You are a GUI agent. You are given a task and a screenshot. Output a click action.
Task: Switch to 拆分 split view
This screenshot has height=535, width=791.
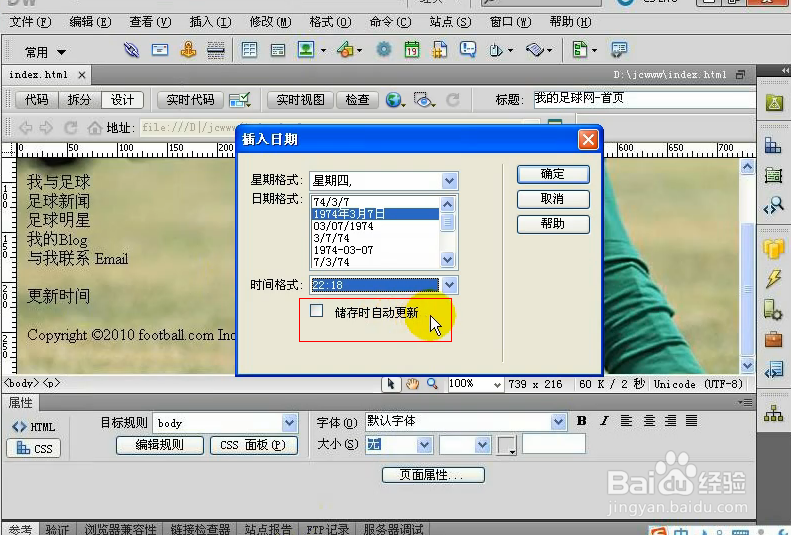coord(79,100)
